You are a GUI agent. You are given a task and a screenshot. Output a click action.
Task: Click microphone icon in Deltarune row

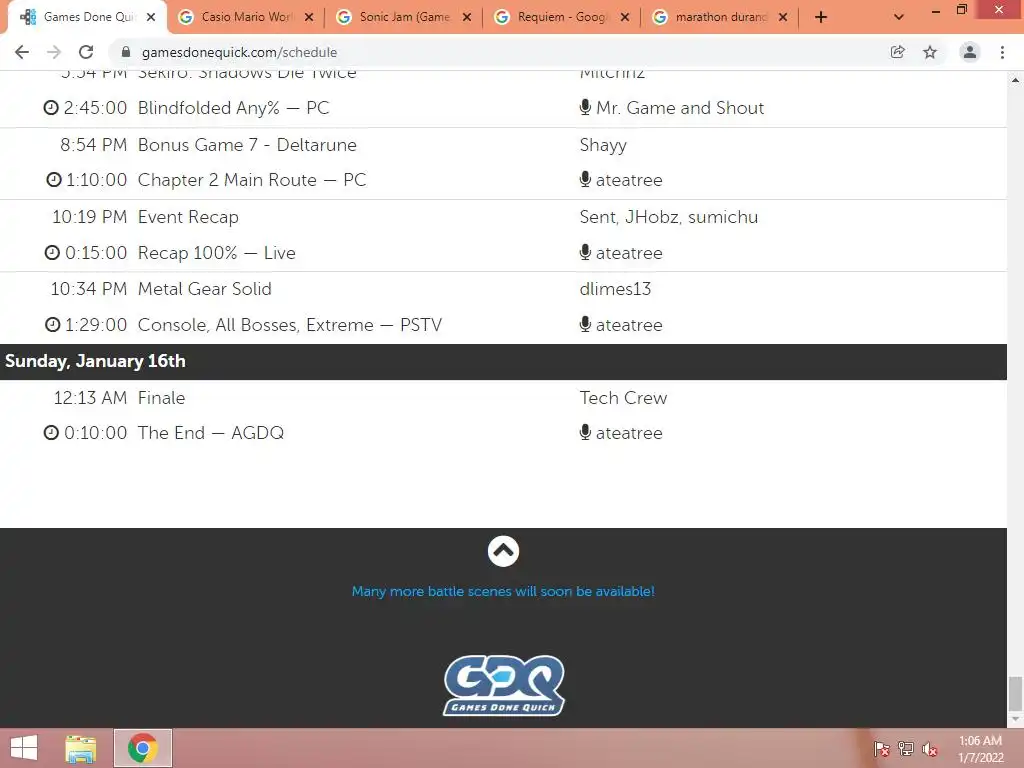tap(585, 180)
